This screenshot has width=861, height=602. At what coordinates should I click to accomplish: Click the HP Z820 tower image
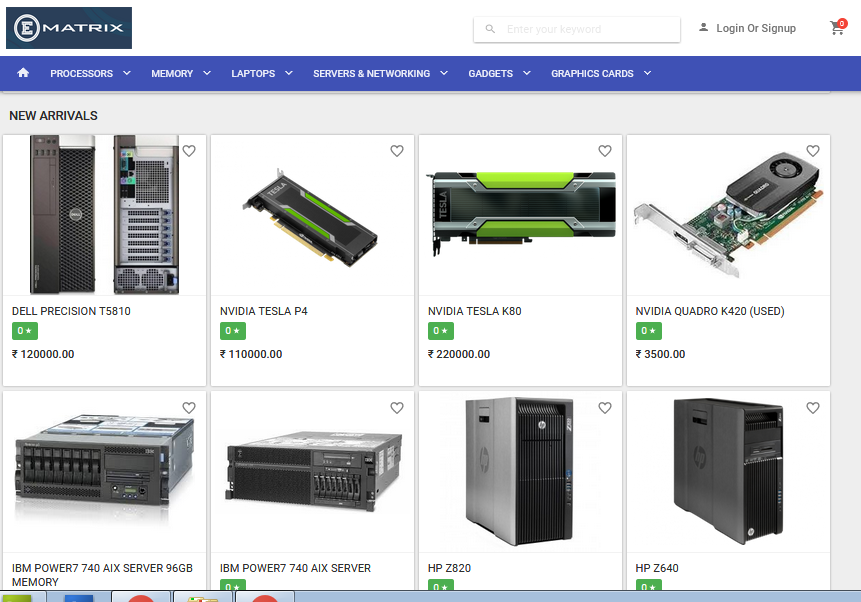click(x=520, y=471)
